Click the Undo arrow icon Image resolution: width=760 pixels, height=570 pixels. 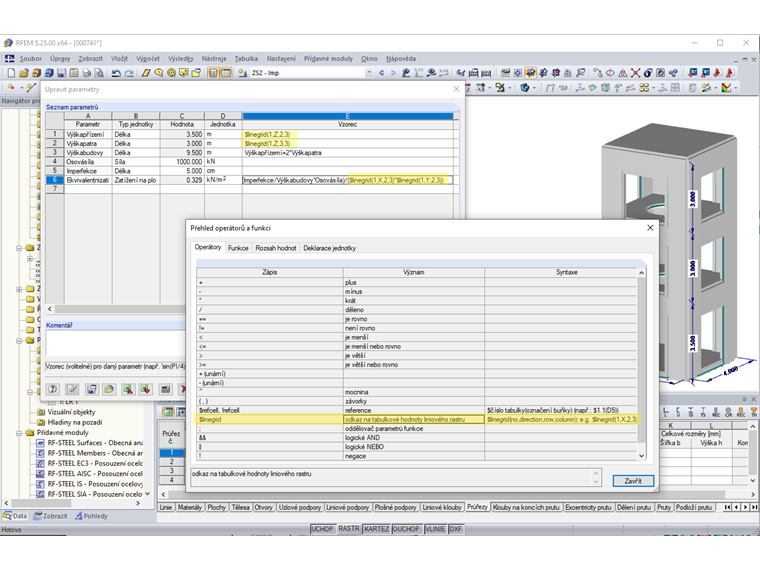116,73
